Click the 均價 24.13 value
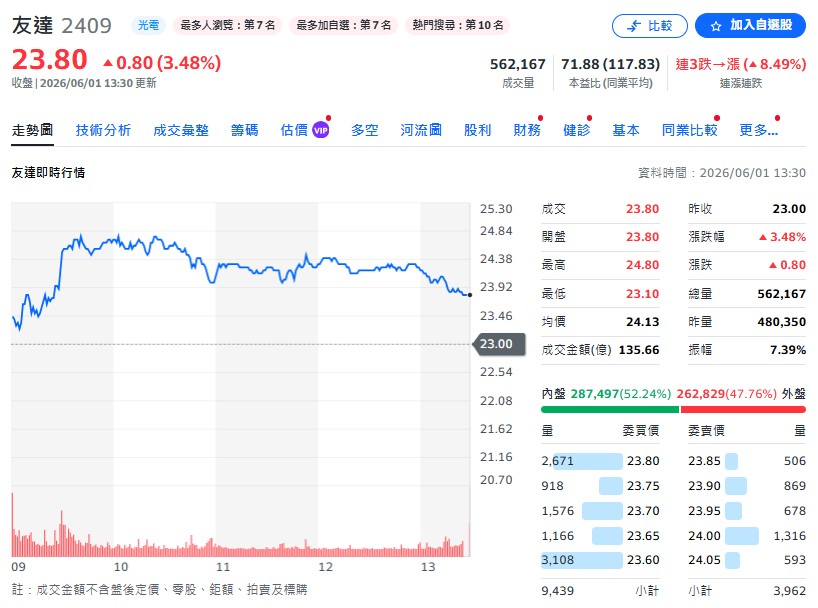The height and width of the screenshot is (608, 818). tap(643, 322)
